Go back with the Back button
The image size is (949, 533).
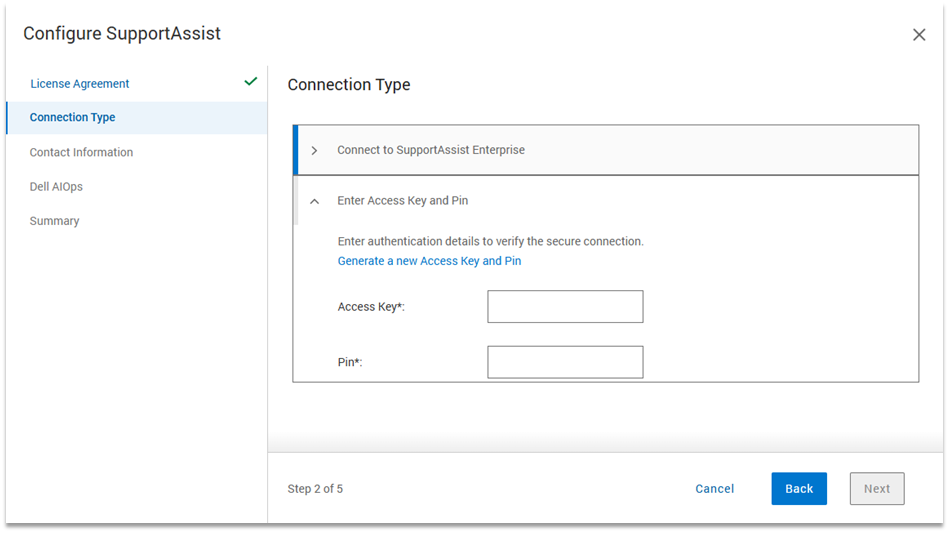(x=799, y=489)
